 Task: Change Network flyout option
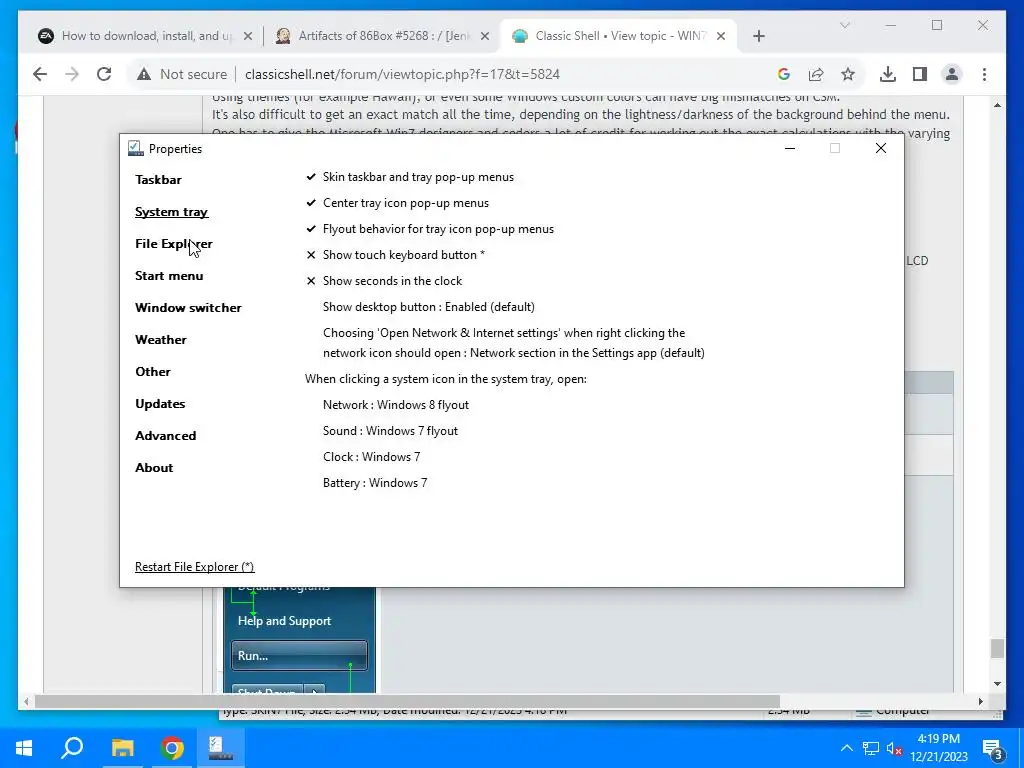(396, 405)
